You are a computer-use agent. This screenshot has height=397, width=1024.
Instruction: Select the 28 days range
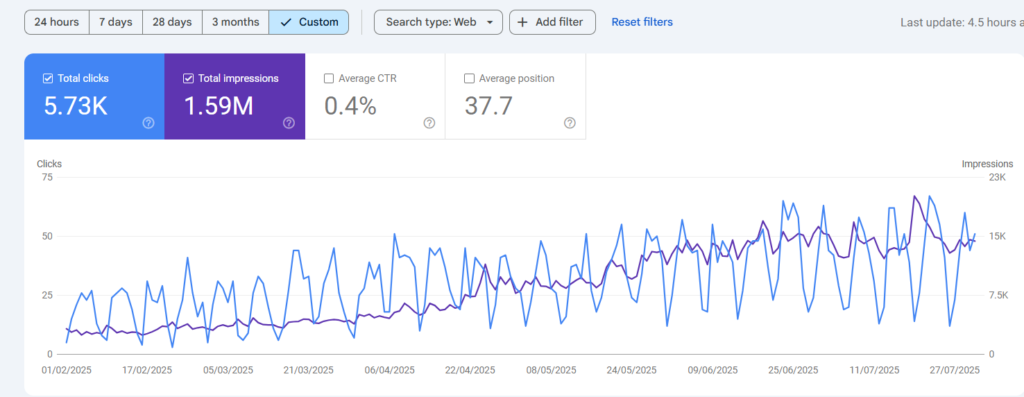click(x=172, y=22)
